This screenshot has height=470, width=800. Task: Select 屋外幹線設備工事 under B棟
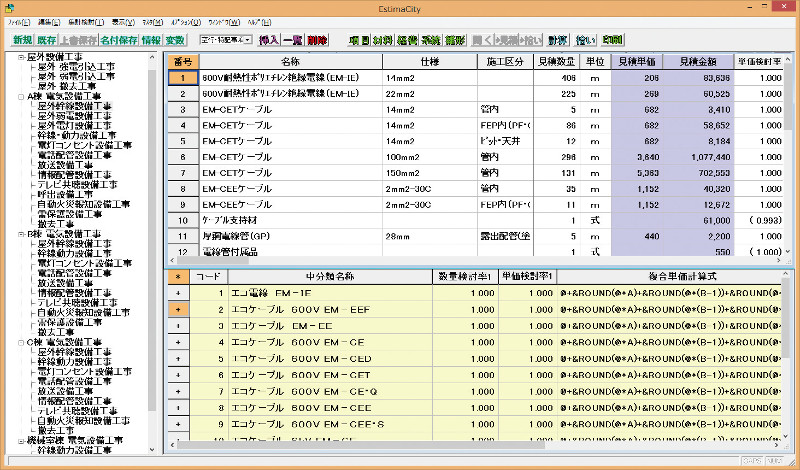click(x=74, y=244)
